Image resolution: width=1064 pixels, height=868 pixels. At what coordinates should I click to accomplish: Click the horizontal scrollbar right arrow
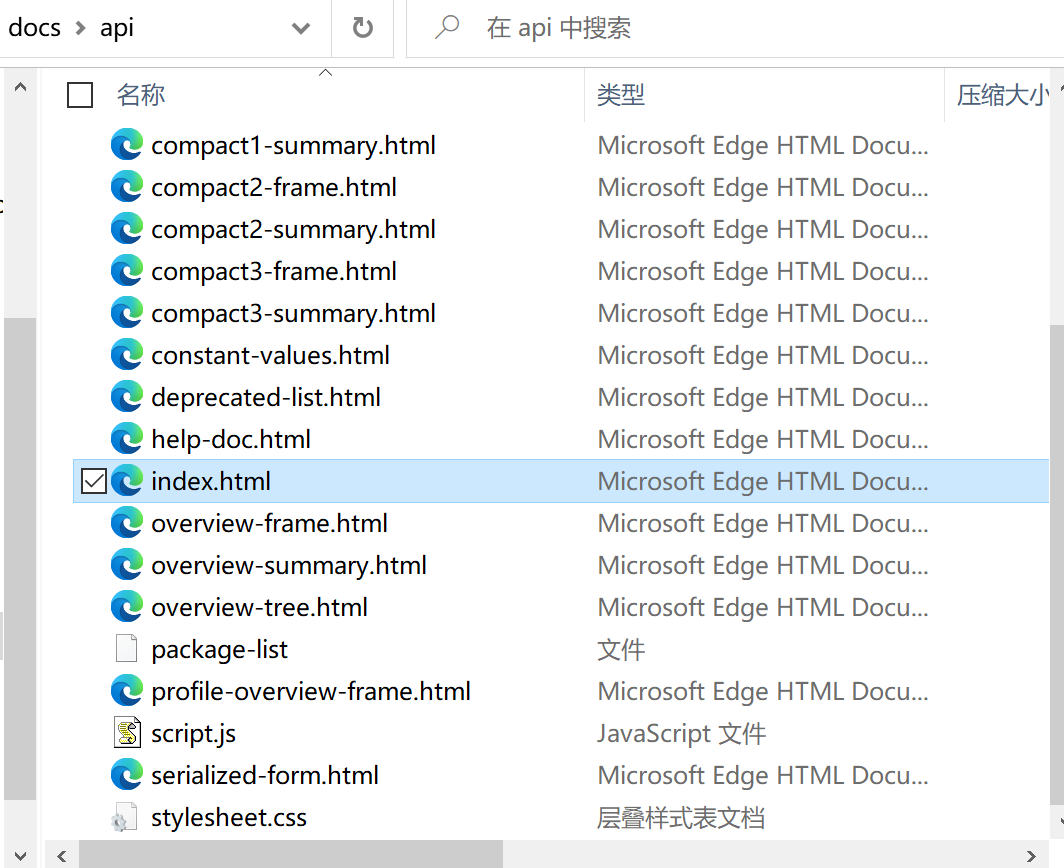(1031, 856)
